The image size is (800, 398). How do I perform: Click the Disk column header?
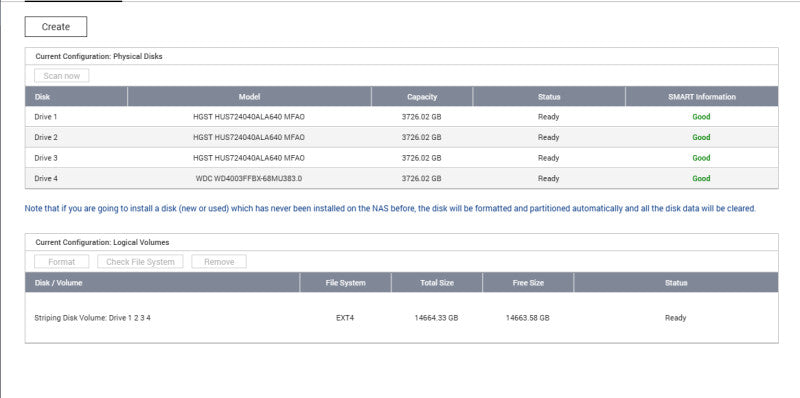tap(76, 96)
